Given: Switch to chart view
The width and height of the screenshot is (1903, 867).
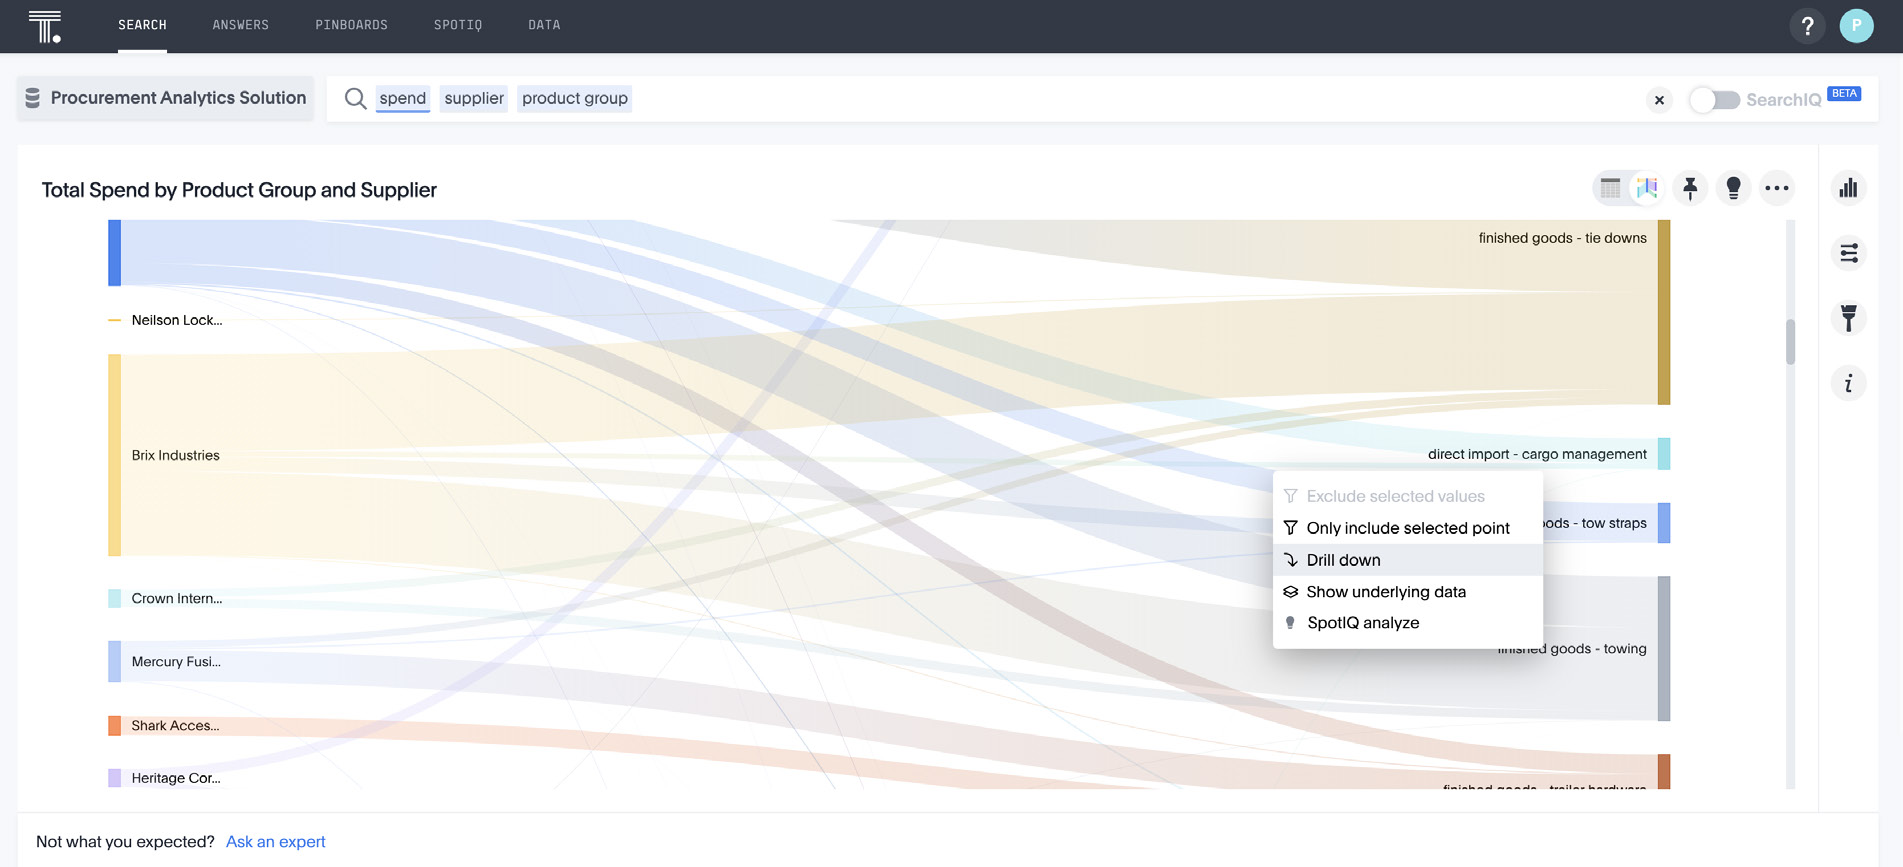Looking at the screenshot, I should click(x=1647, y=188).
